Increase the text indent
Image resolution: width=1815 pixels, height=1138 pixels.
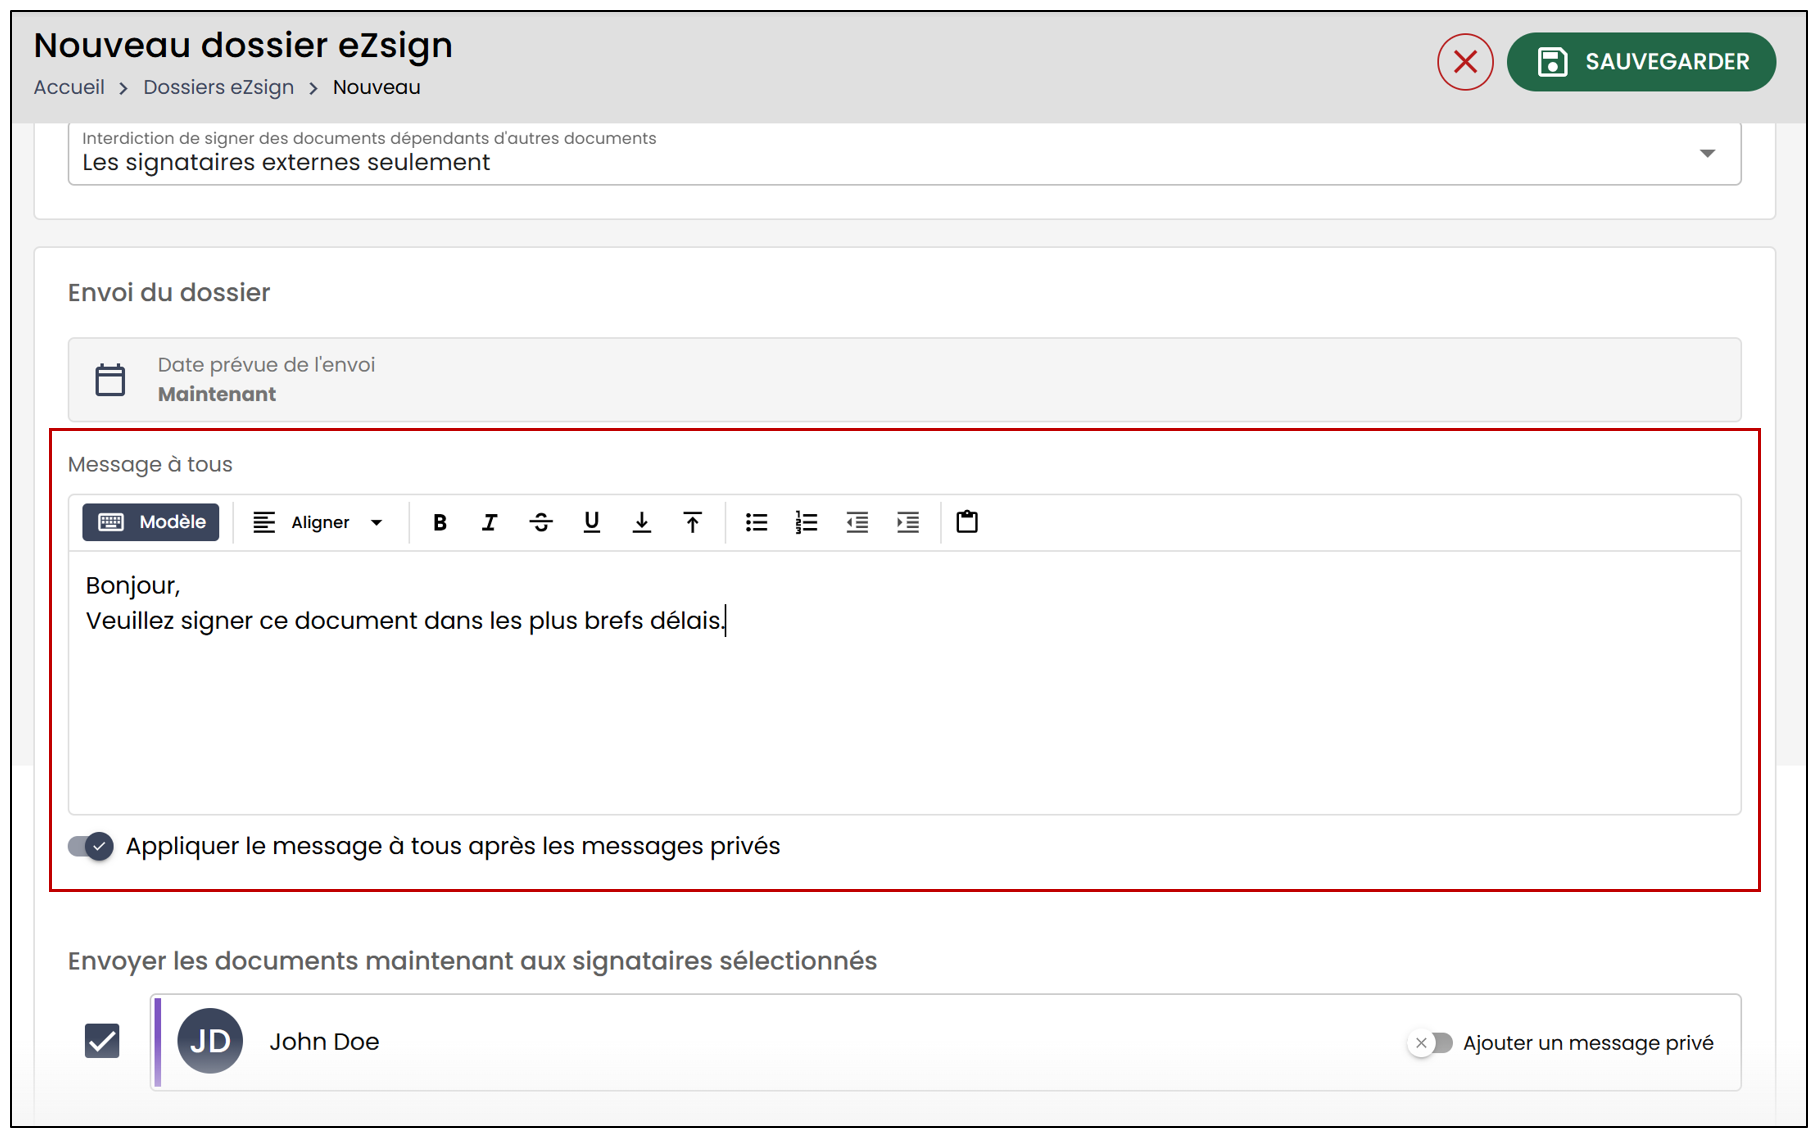908,522
